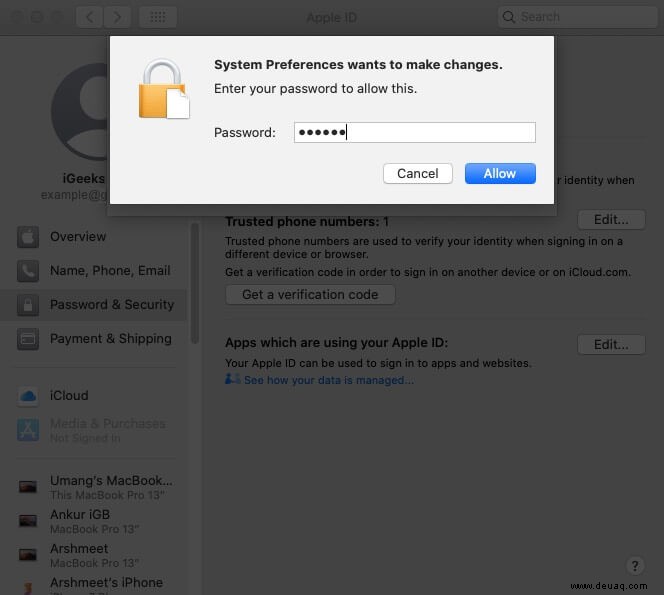664x595 pixels.
Task: Select Arshmeet MacBook Pro device
Action: [93, 555]
